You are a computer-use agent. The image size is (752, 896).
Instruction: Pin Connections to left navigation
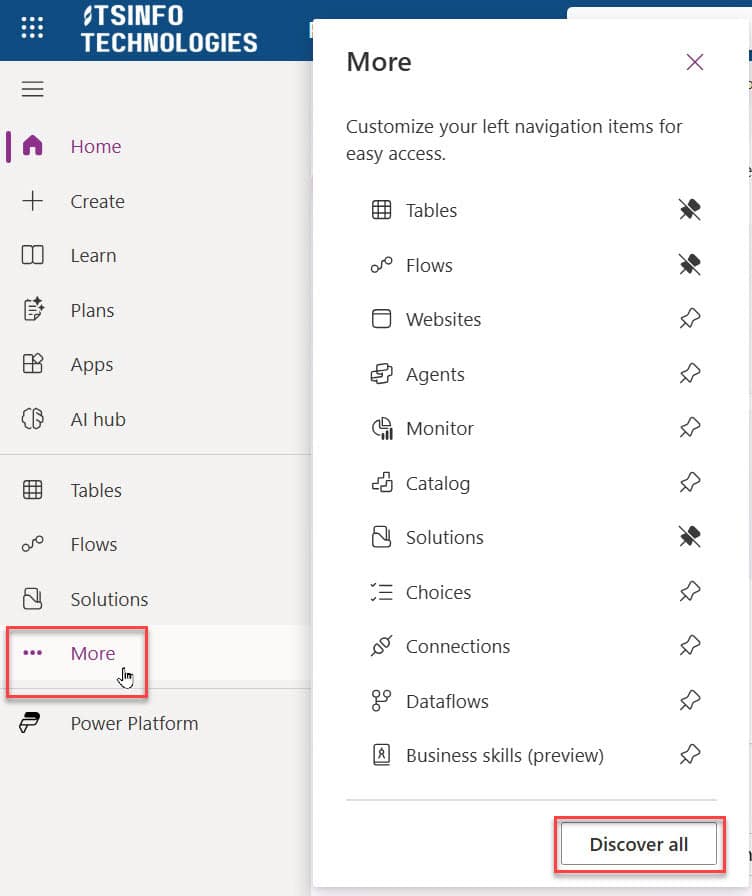(x=690, y=646)
